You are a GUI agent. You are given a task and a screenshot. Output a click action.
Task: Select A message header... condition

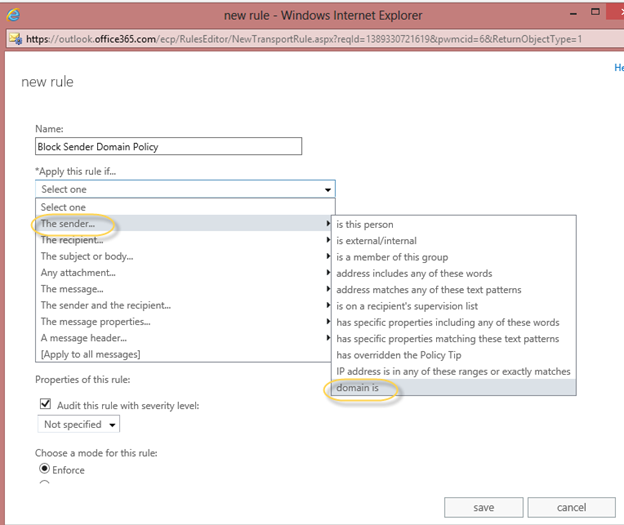tap(183, 338)
